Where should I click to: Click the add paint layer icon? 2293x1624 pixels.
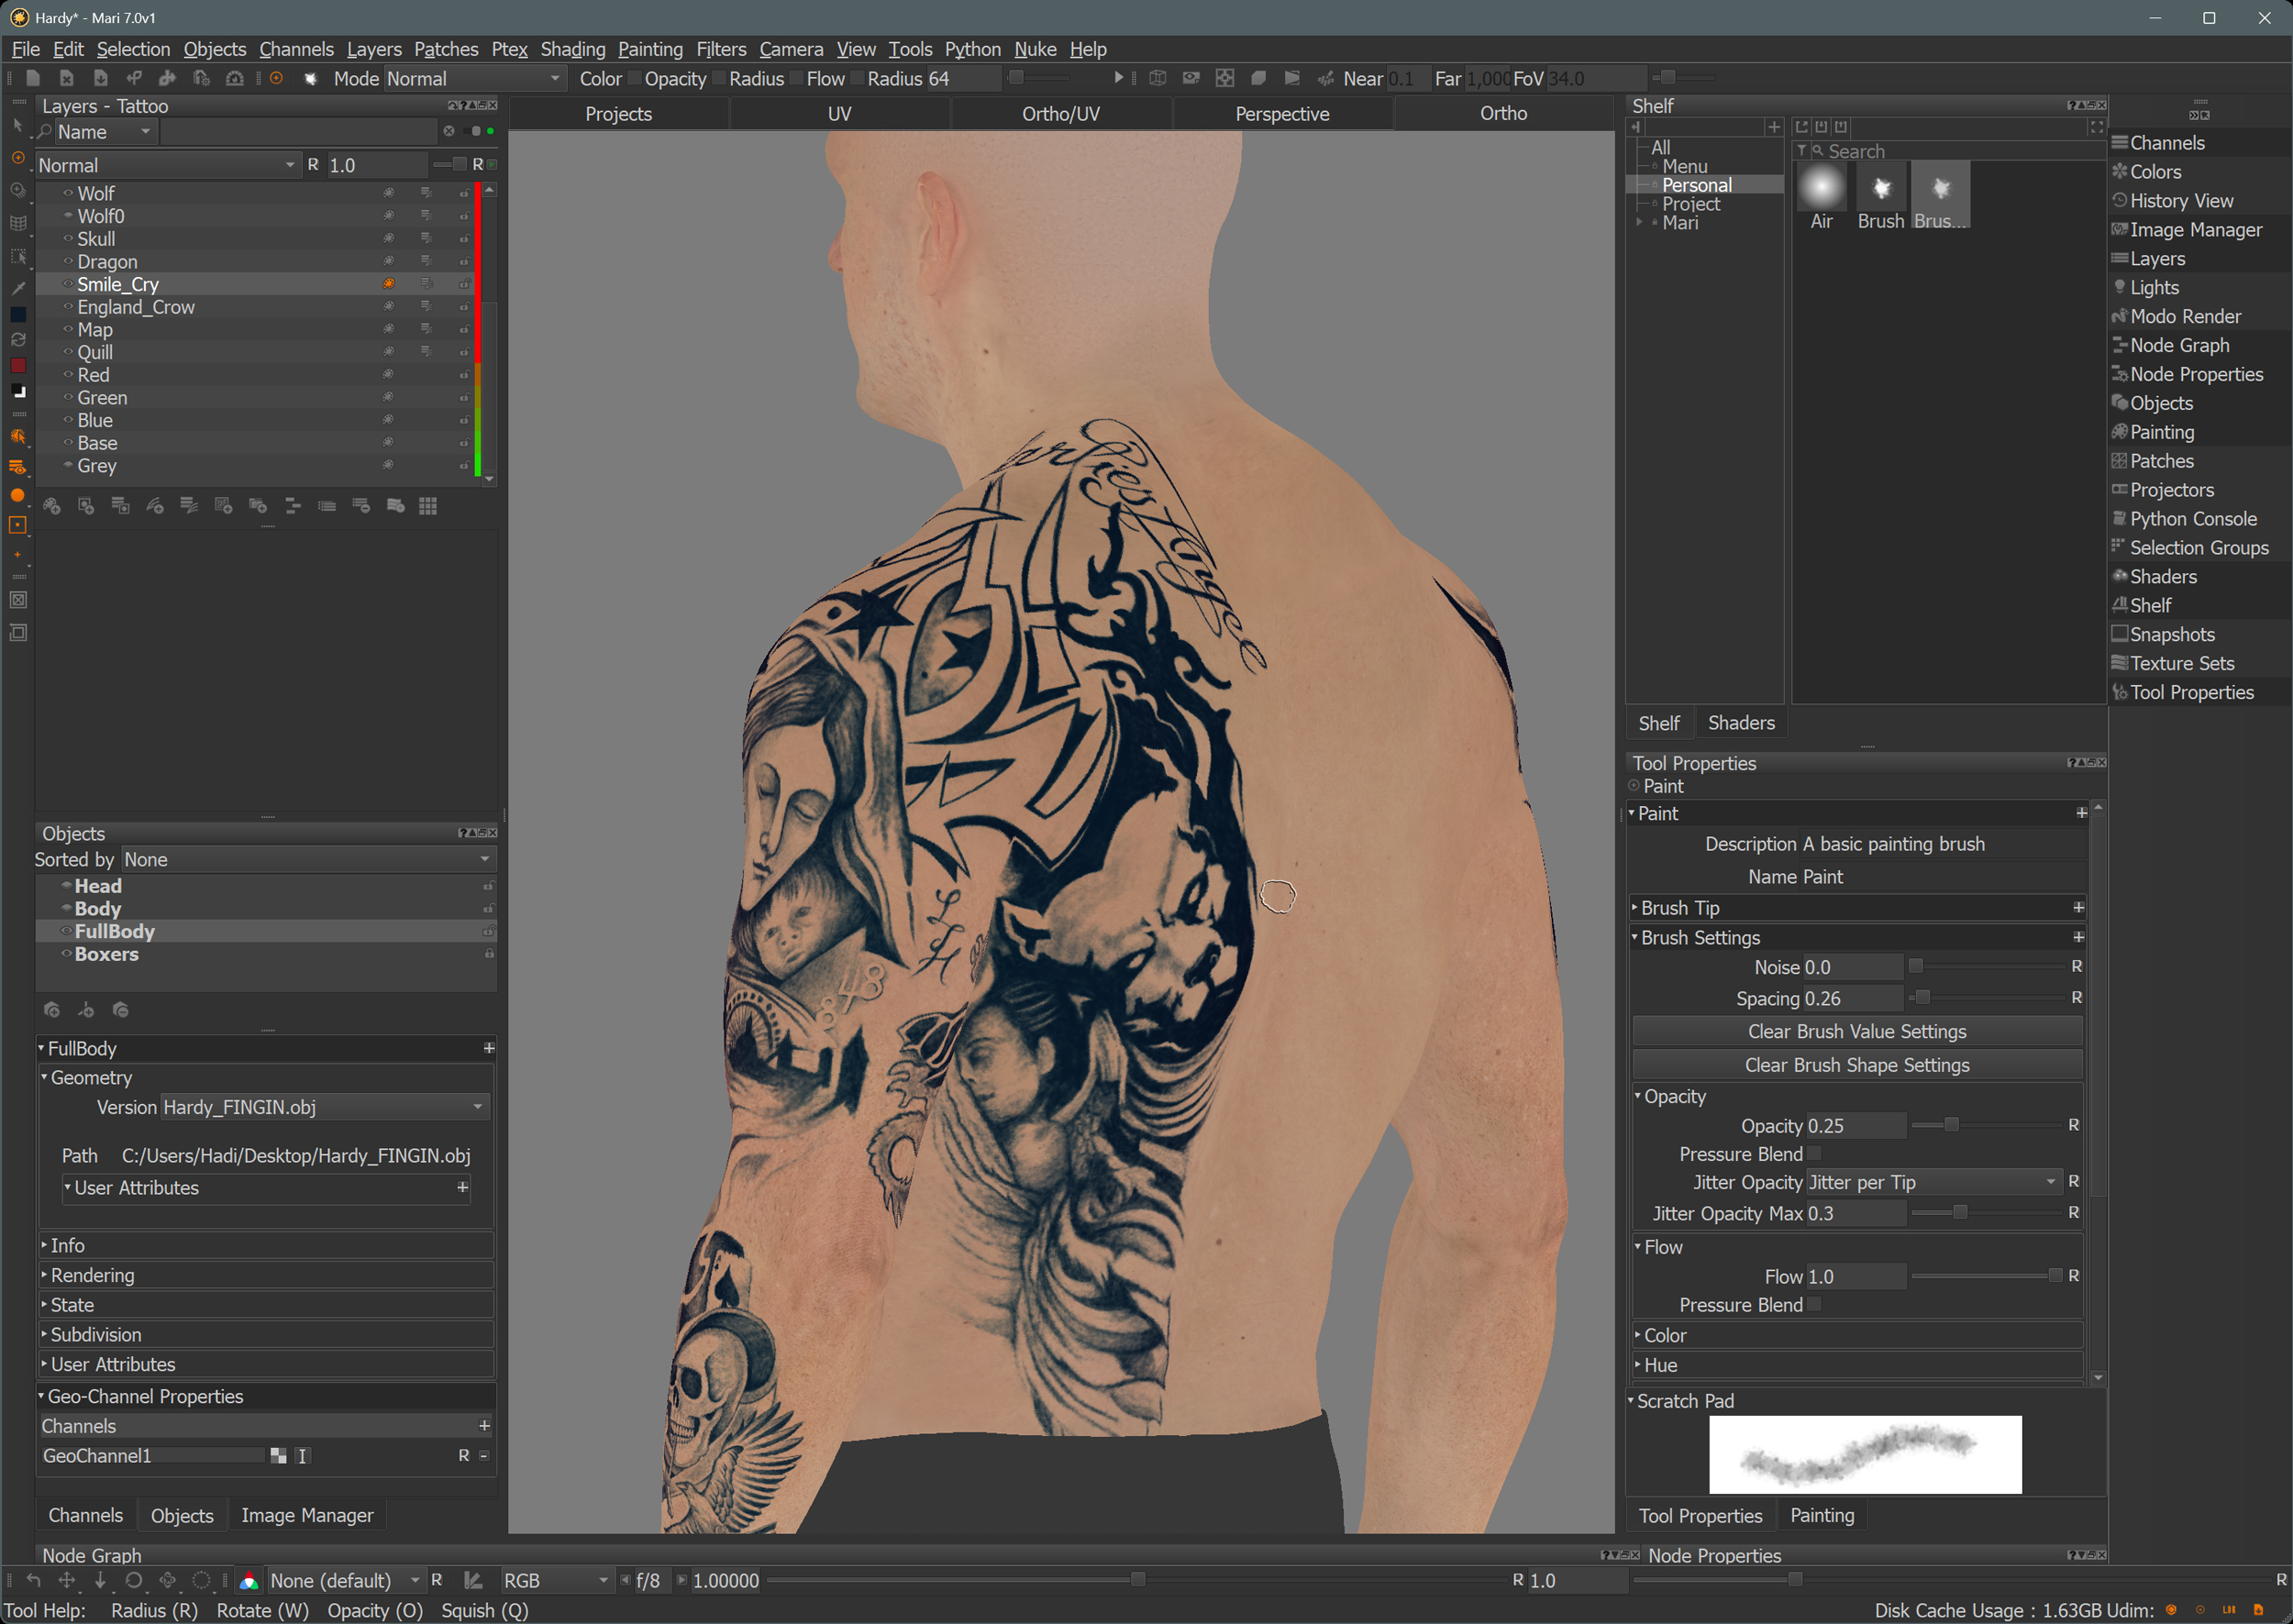52,506
